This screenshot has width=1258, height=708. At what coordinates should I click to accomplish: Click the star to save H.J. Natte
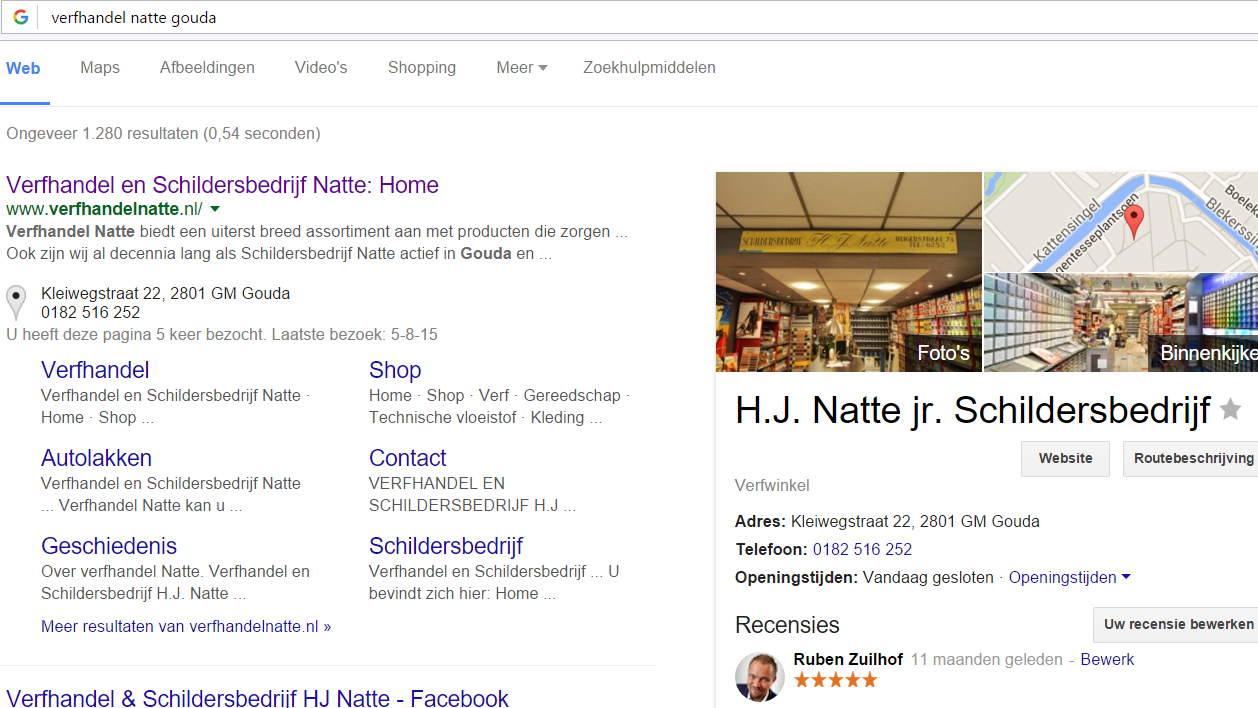click(1231, 410)
